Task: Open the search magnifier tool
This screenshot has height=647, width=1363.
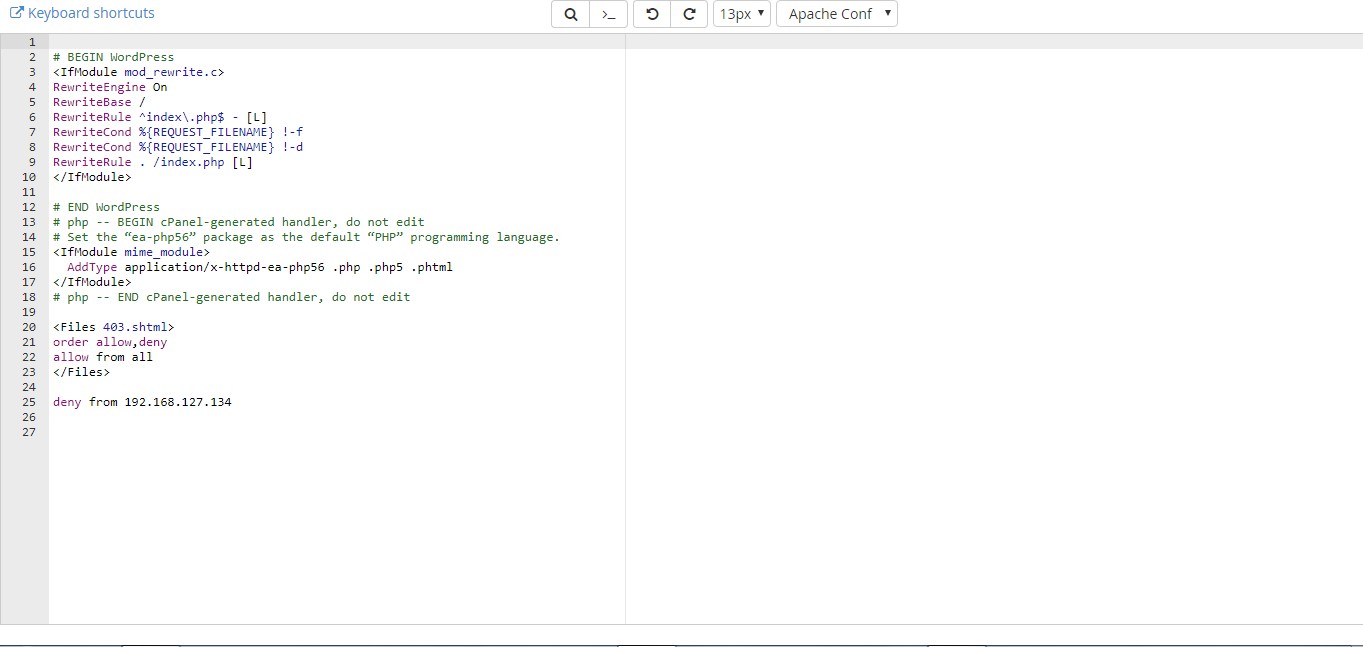Action: 570,14
